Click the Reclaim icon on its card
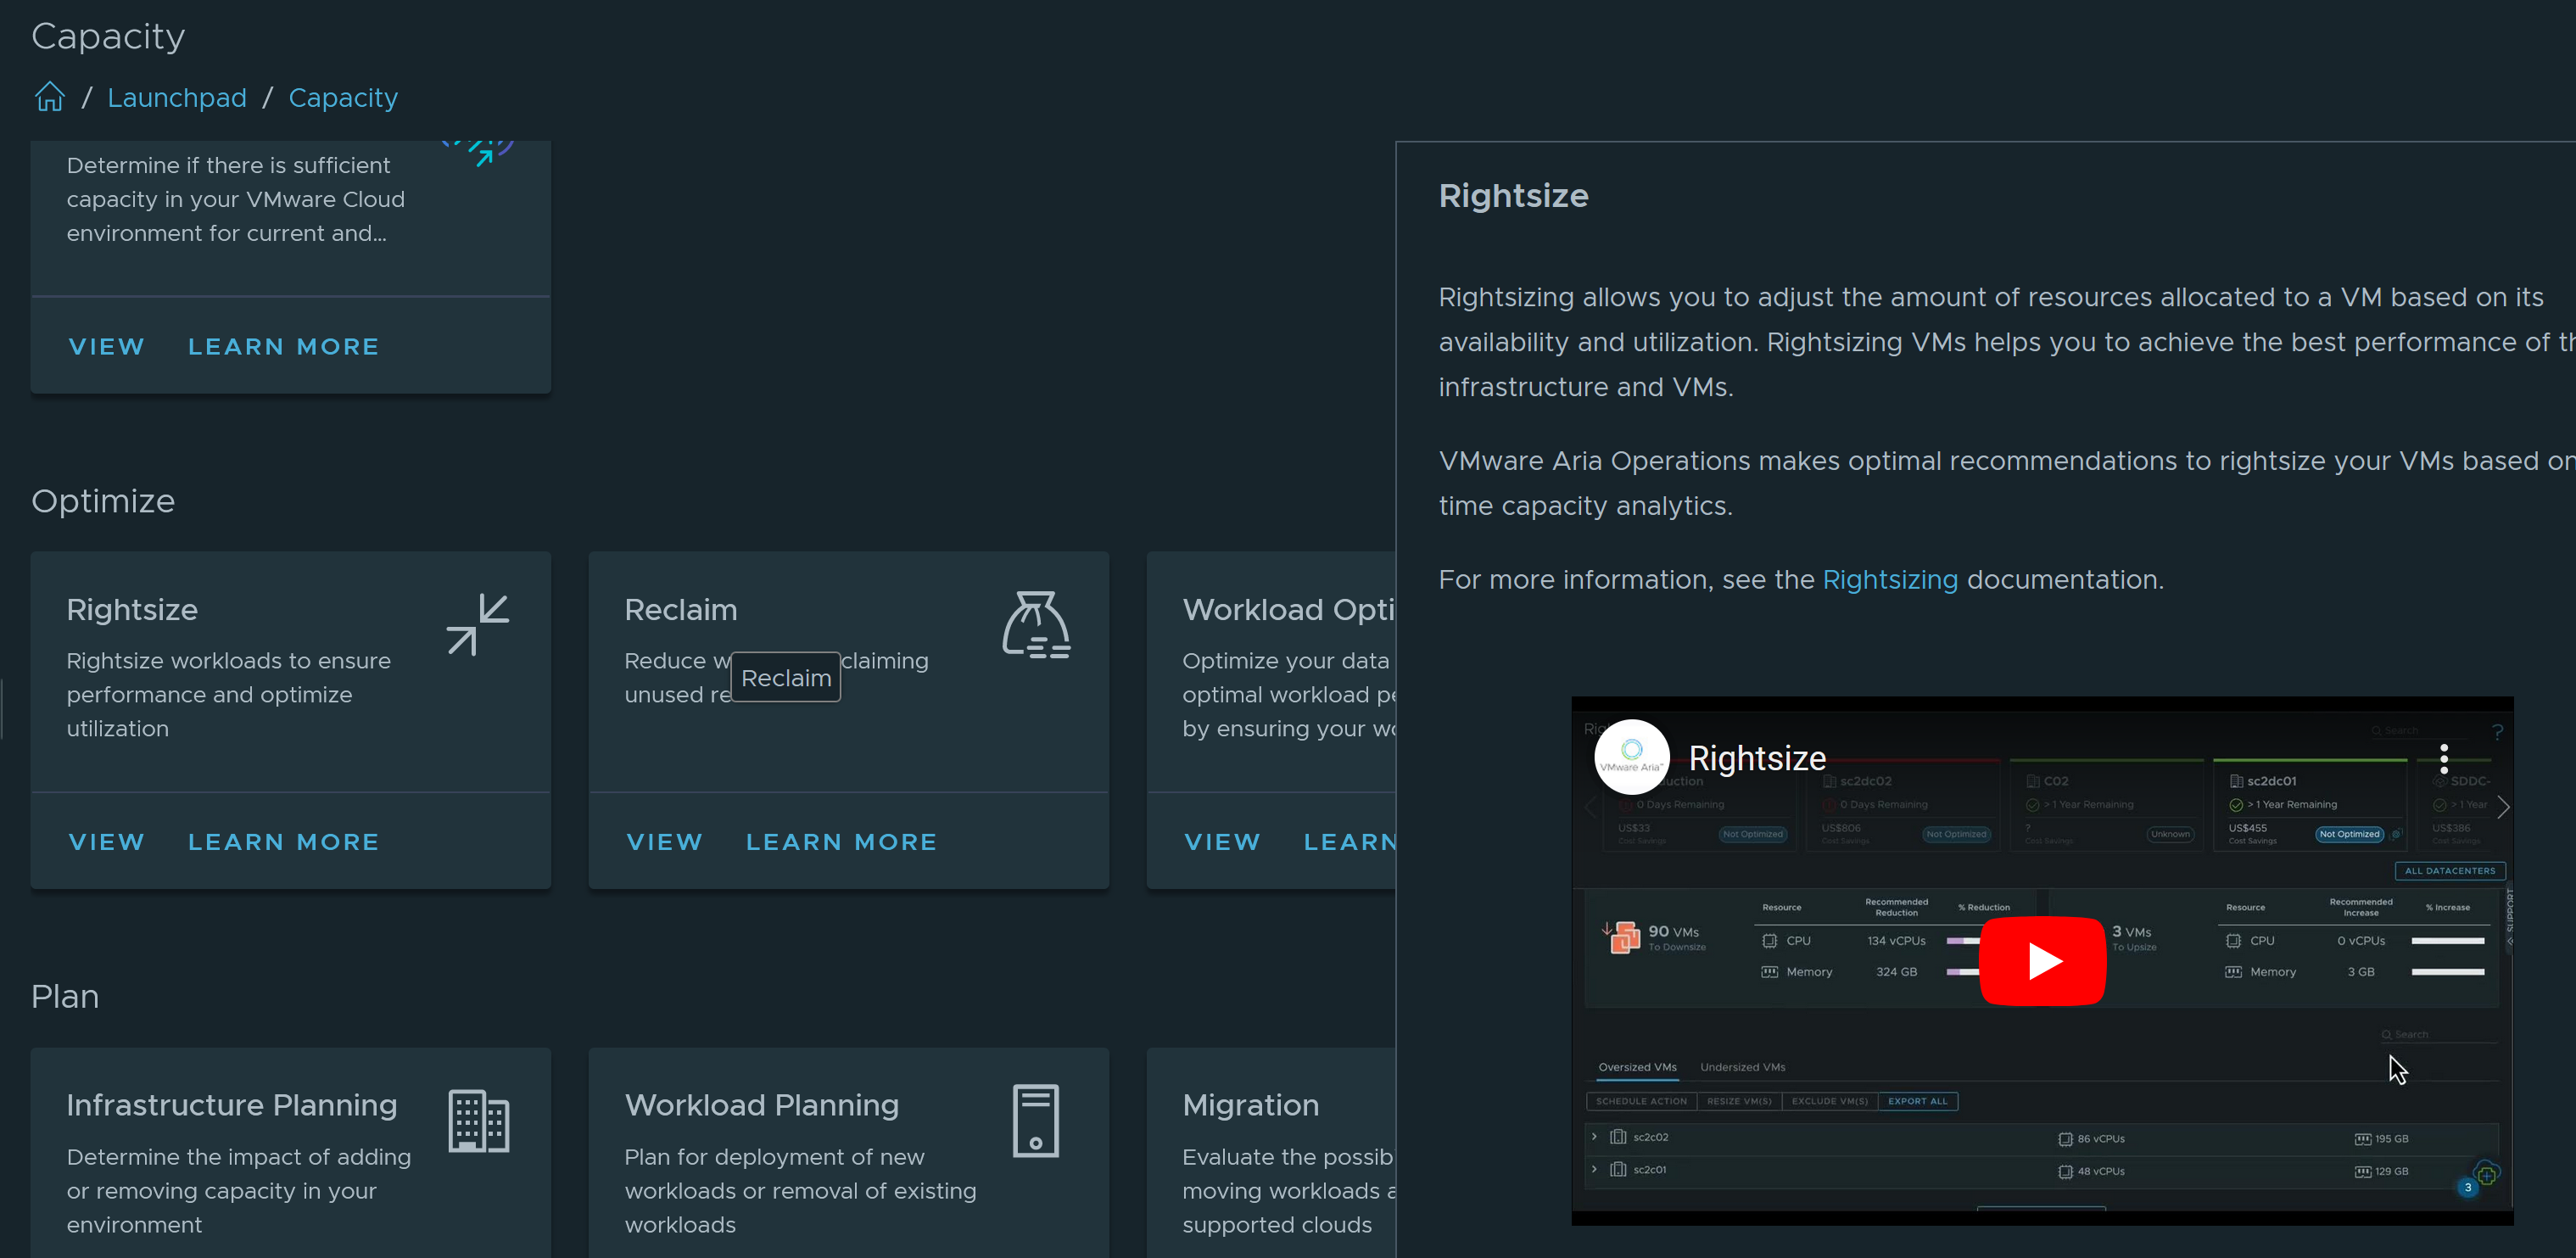The width and height of the screenshot is (2576, 1258). (1036, 625)
